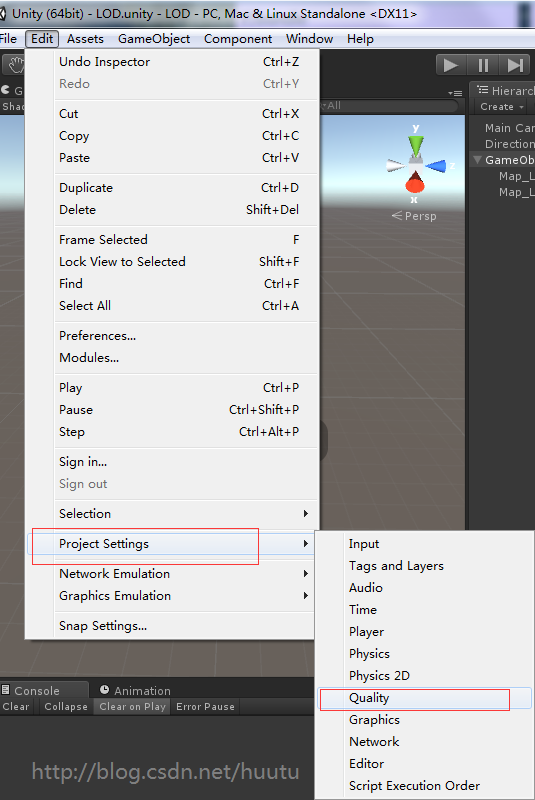Select Player in Project Settings submenu
The width and height of the screenshot is (535, 800).
425,632
